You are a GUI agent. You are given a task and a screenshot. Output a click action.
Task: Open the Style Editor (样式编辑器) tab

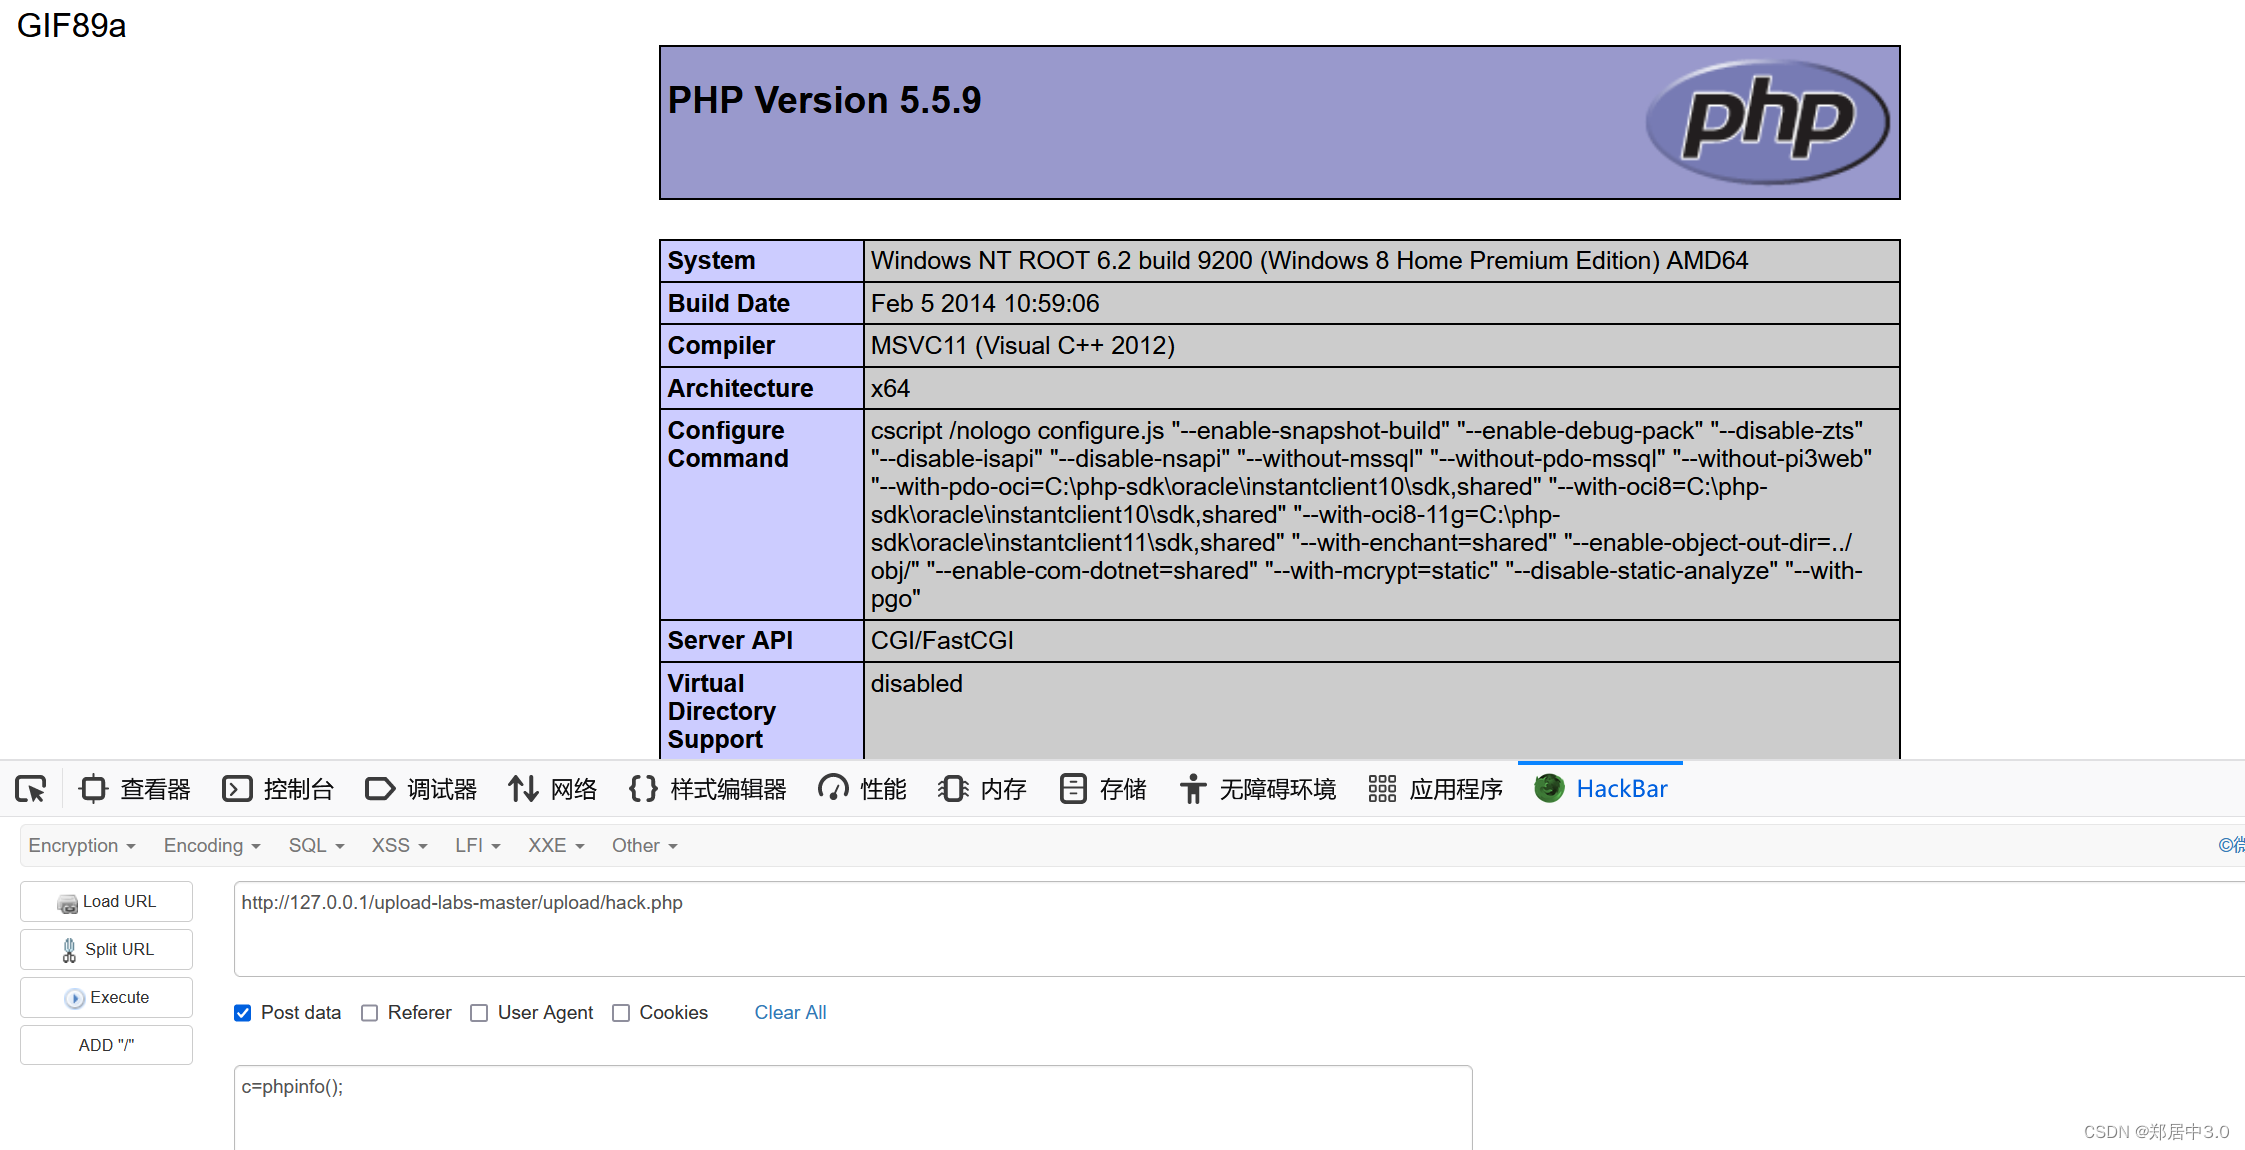tap(707, 789)
